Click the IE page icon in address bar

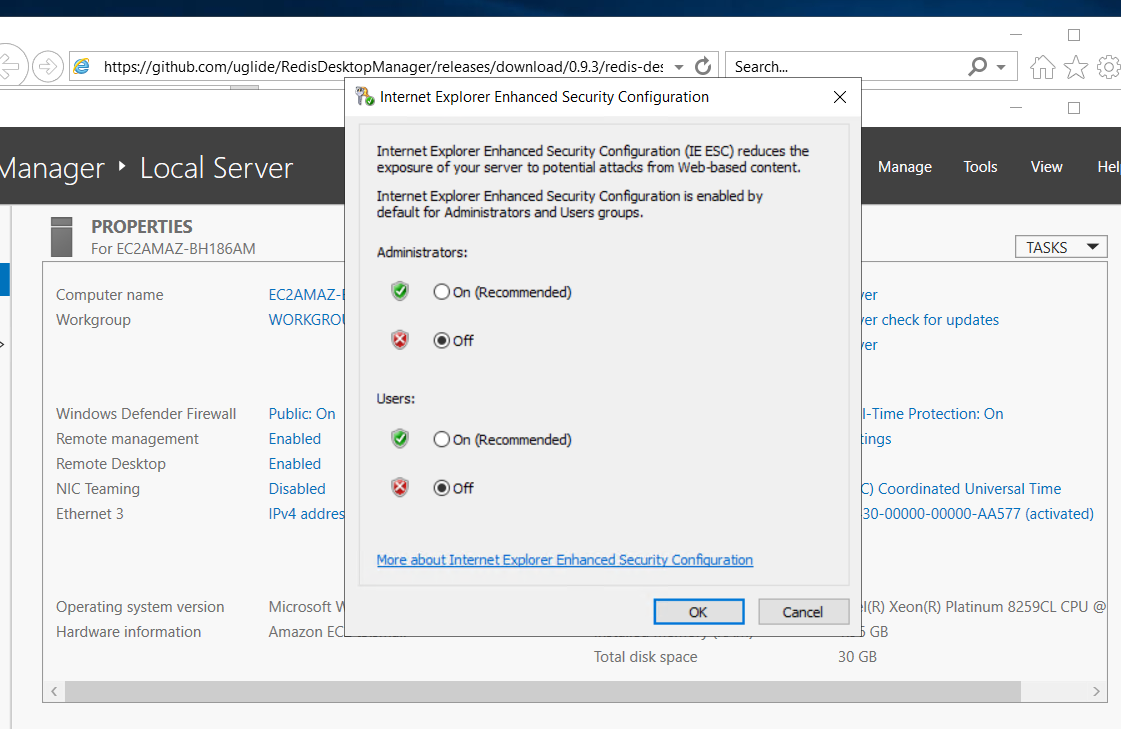point(83,66)
